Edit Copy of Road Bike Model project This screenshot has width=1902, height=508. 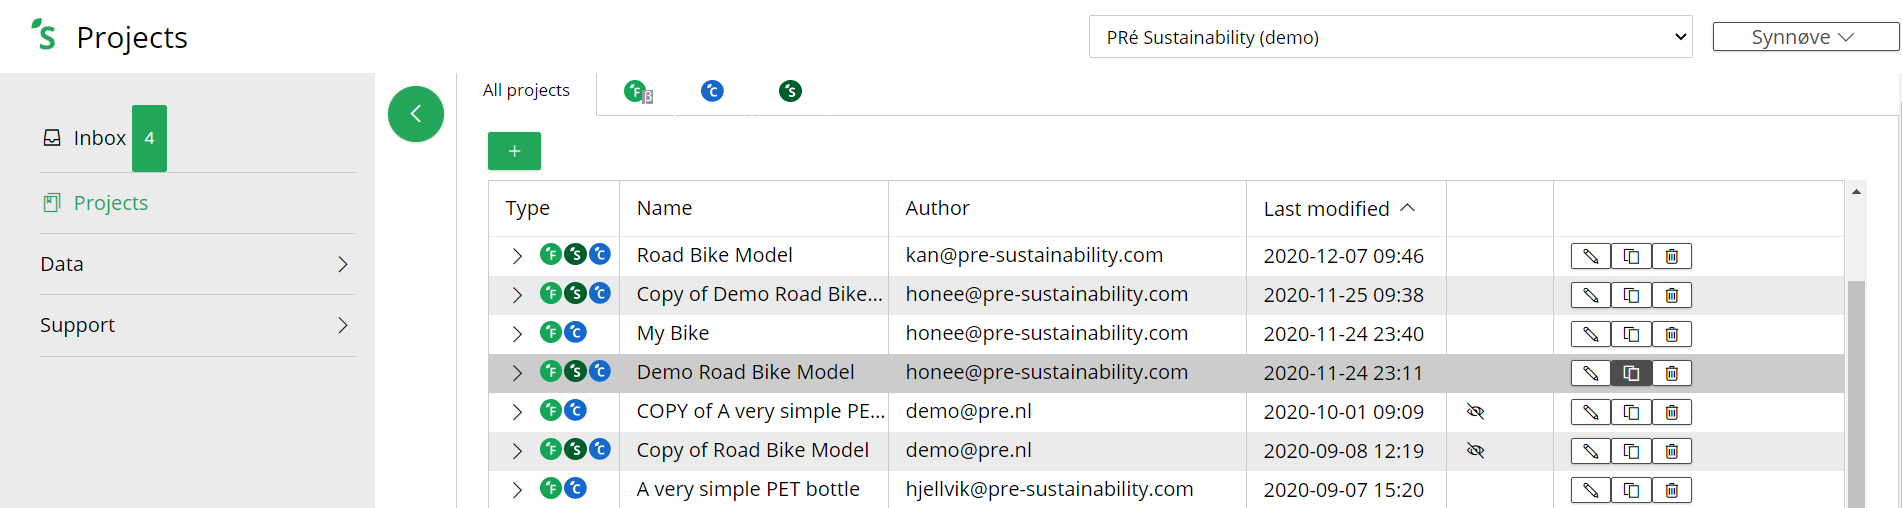point(1590,451)
